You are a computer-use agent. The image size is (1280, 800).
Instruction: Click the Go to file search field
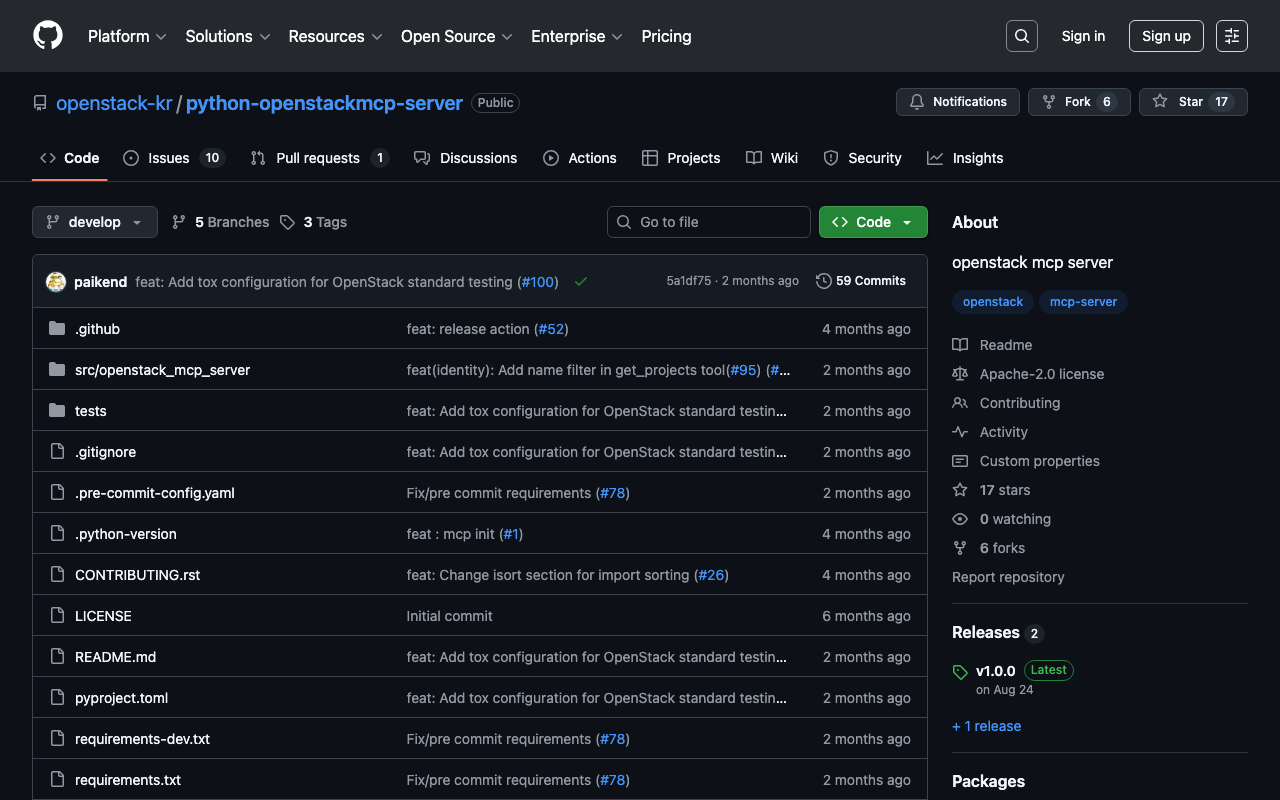coord(708,222)
